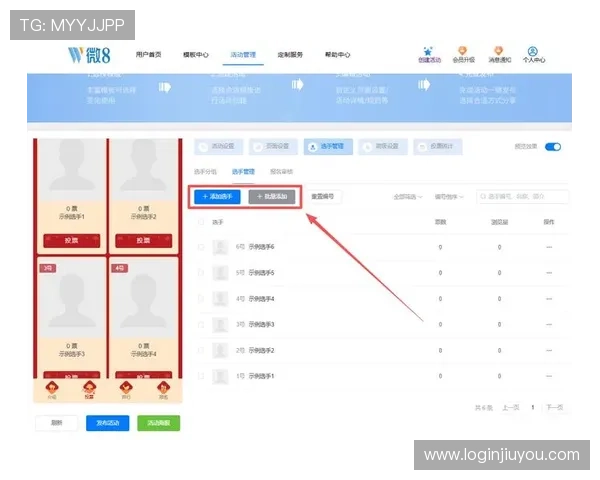This screenshot has height=480, width=600.
Task: Click blue 添加选手 button
Action: (217, 197)
